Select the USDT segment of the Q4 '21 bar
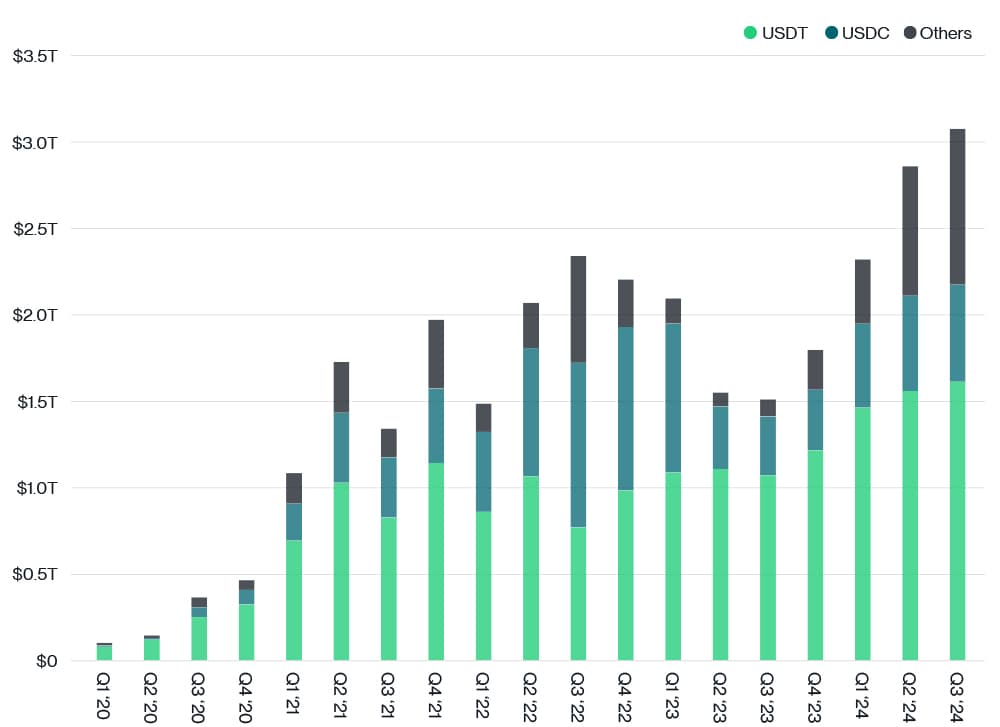 click(x=436, y=561)
